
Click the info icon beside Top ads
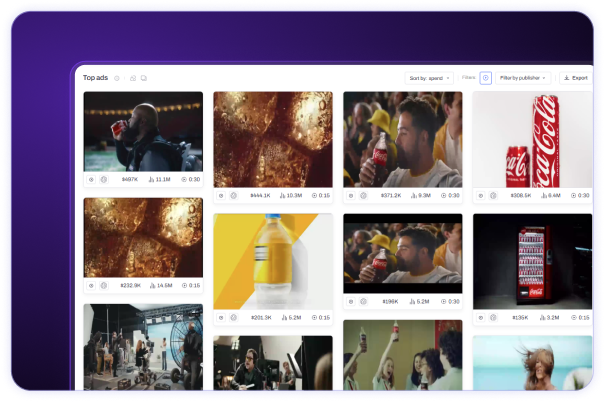coord(117,78)
